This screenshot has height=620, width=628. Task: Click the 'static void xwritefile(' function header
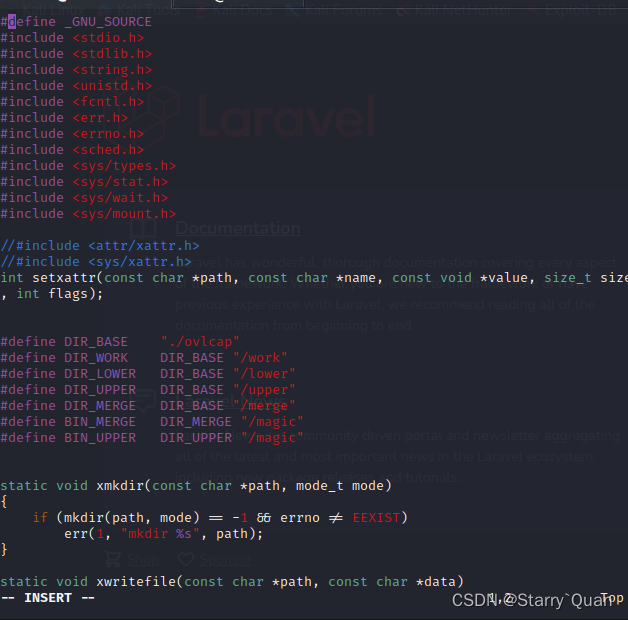(x=232, y=582)
